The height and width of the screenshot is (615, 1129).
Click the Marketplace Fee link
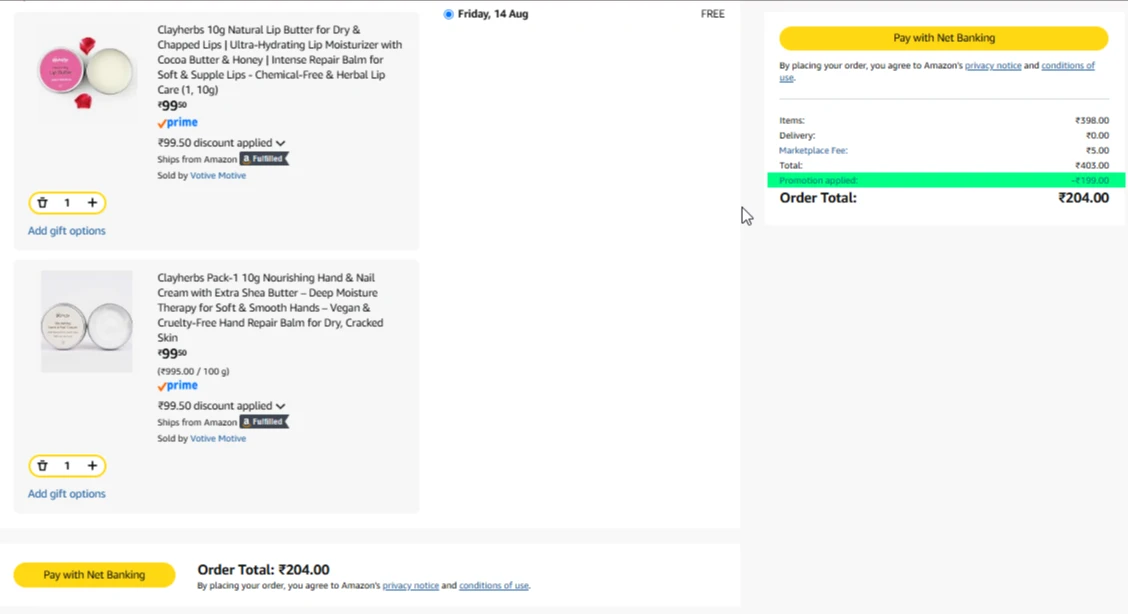pyautogui.click(x=813, y=151)
